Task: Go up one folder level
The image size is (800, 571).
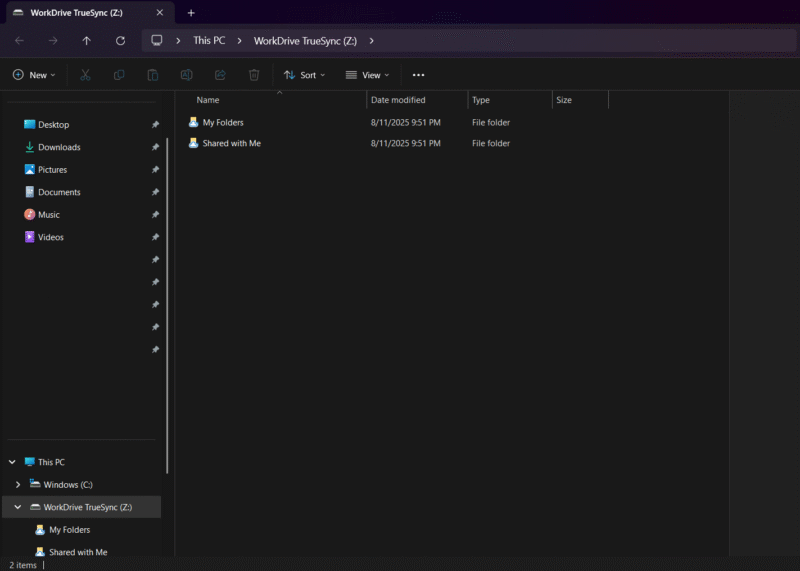Action: [87, 41]
